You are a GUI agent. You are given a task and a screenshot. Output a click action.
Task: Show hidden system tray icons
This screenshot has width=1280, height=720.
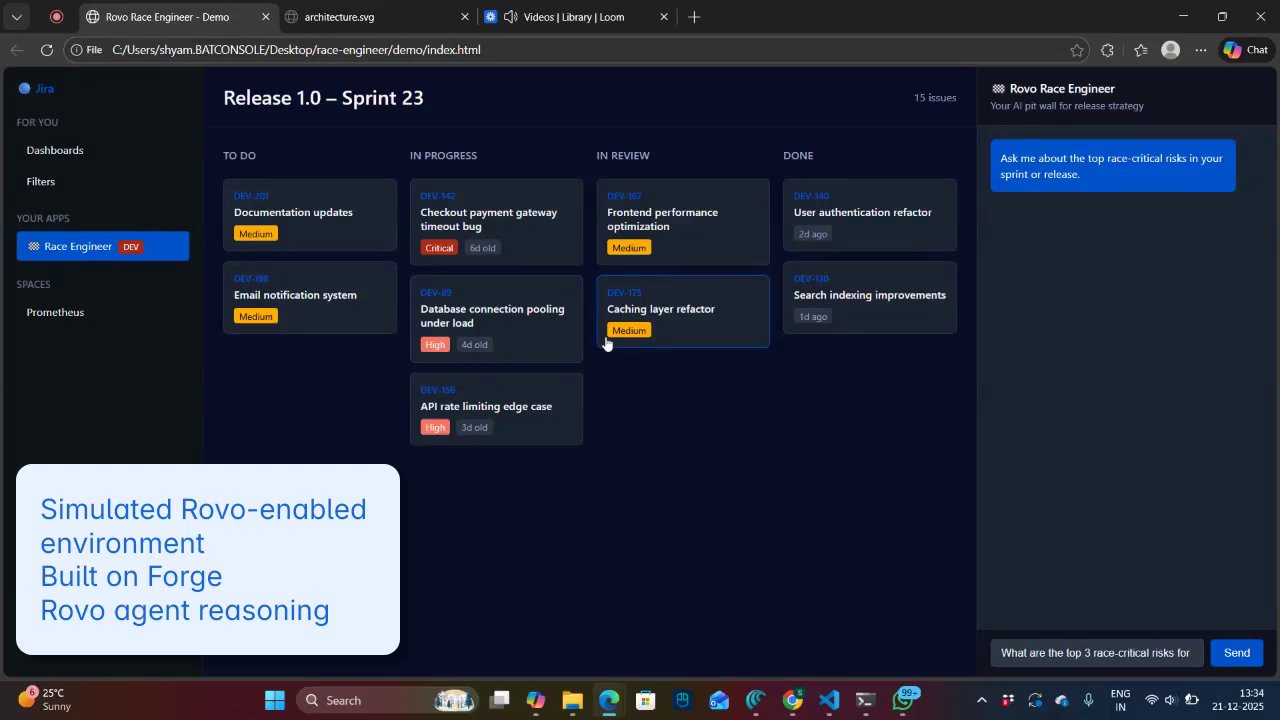[x=981, y=700]
